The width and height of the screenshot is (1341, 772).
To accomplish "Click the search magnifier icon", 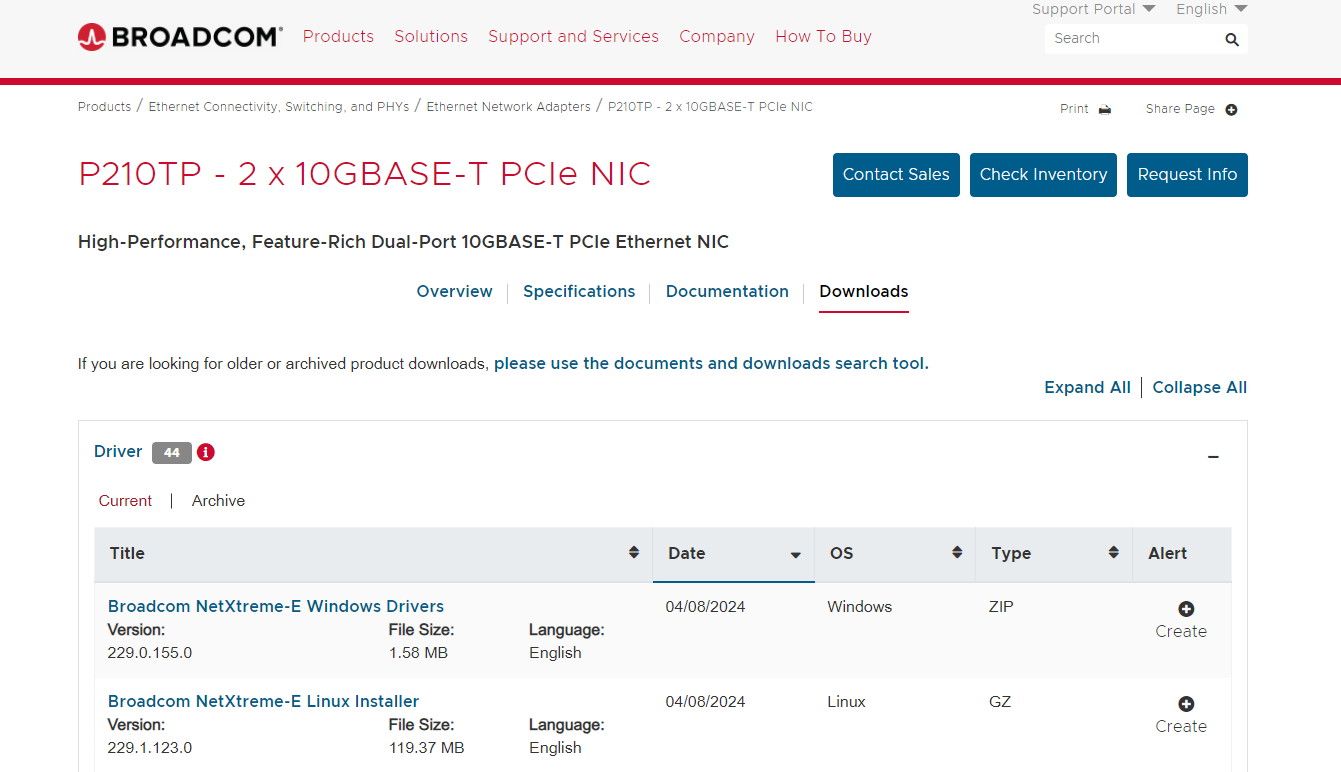I will [1231, 39].
